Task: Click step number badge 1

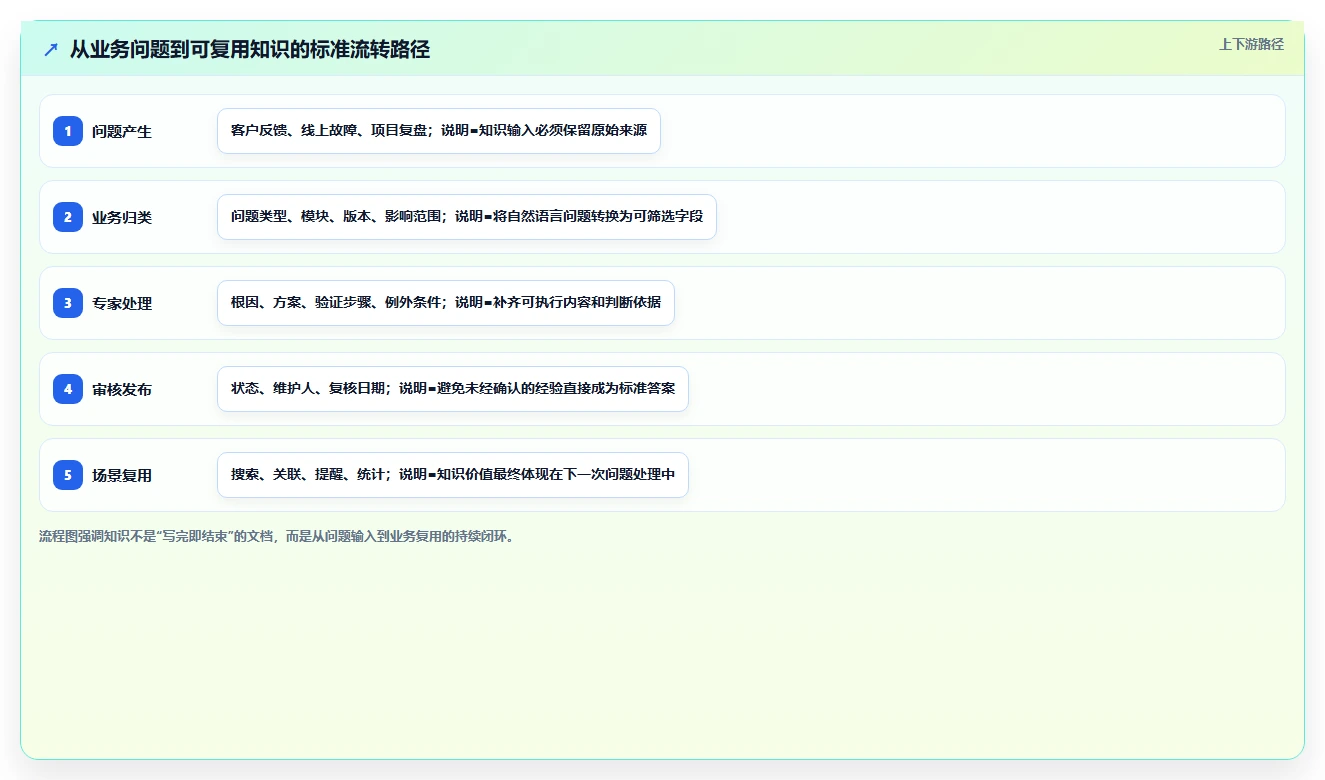Action: click(x=68, y=131)
